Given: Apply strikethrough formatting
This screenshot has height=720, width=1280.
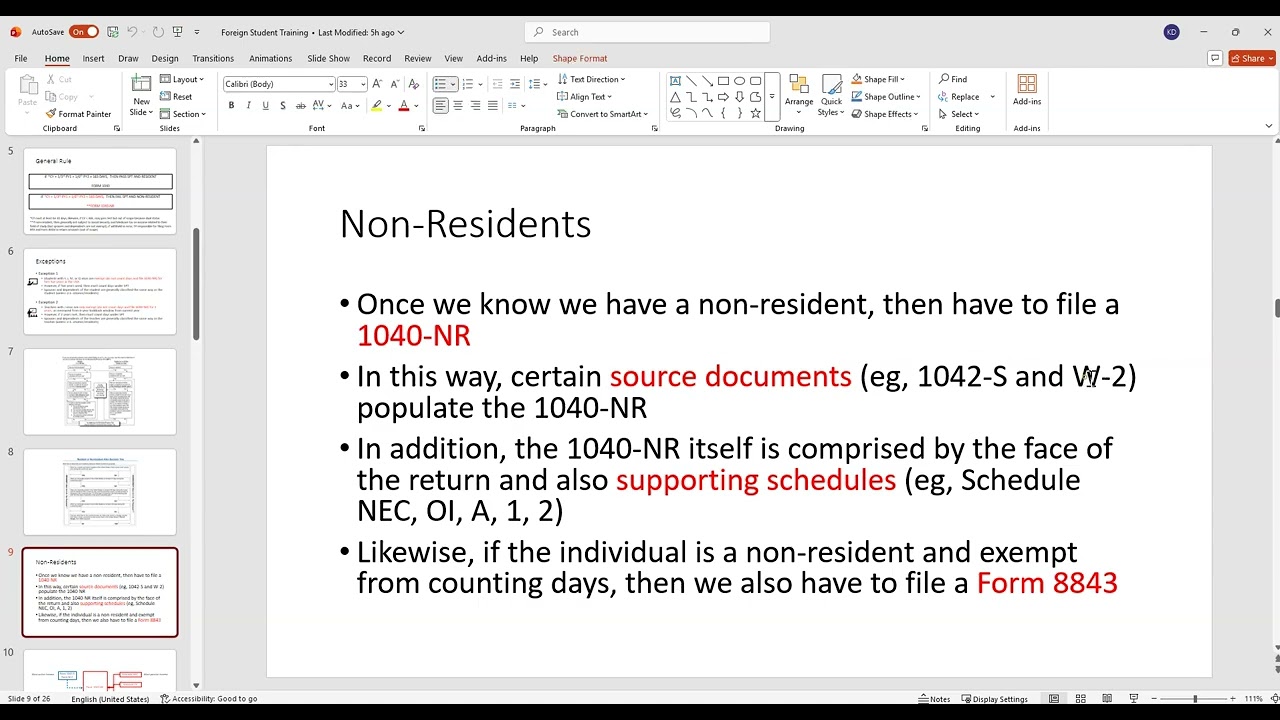Looking at the screenshot, I should [301, 105].
